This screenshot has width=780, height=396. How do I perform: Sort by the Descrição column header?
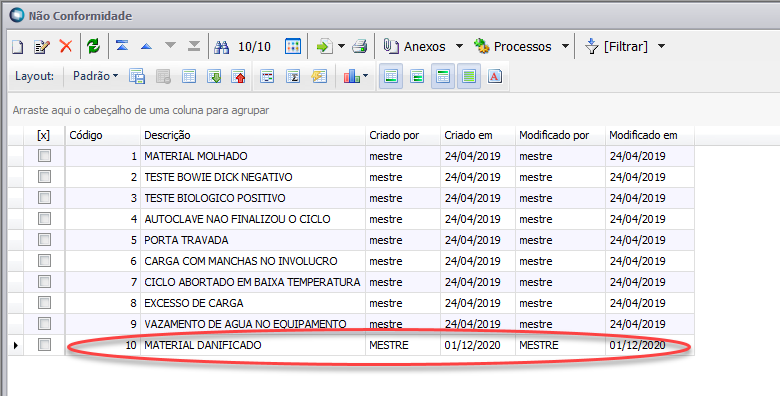point(253,135)
